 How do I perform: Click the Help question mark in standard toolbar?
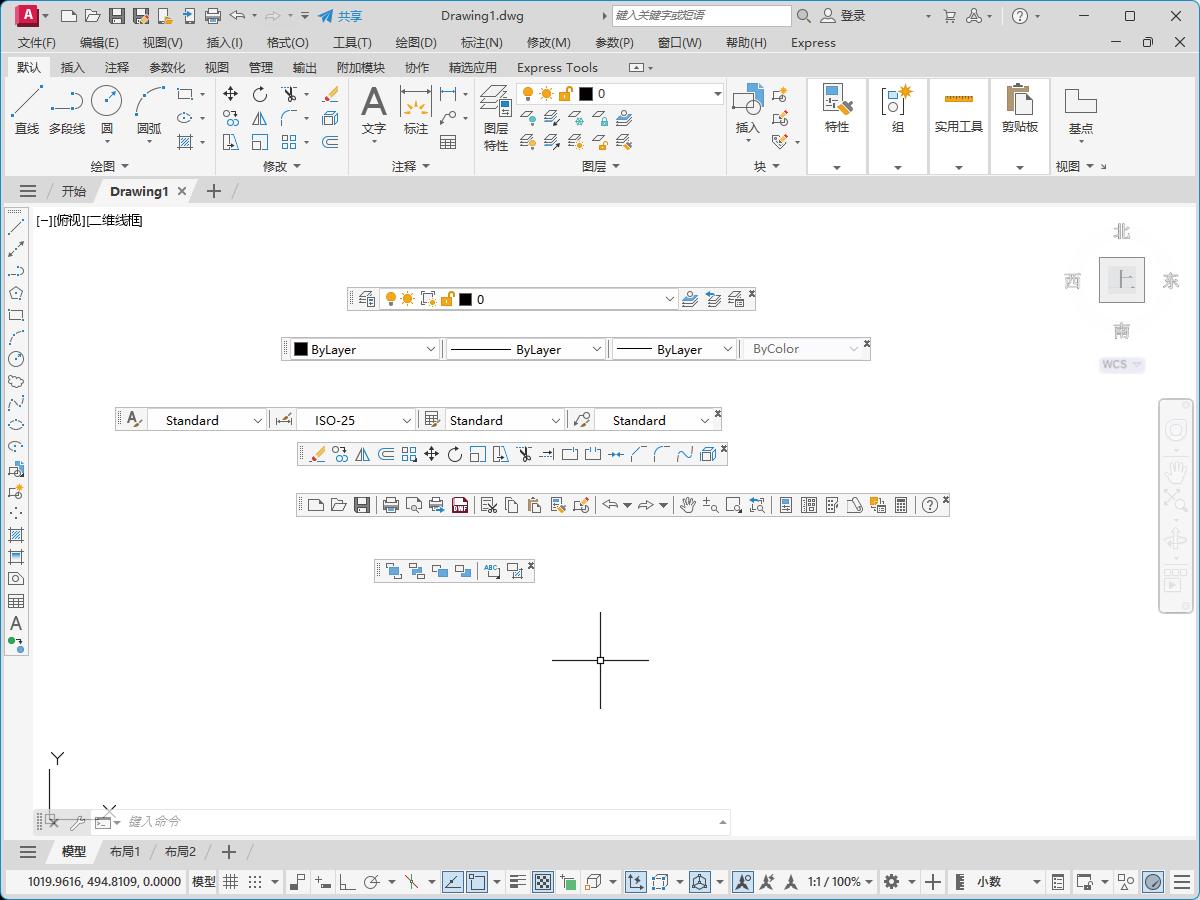pyautogui.click(x=930, y=505)
